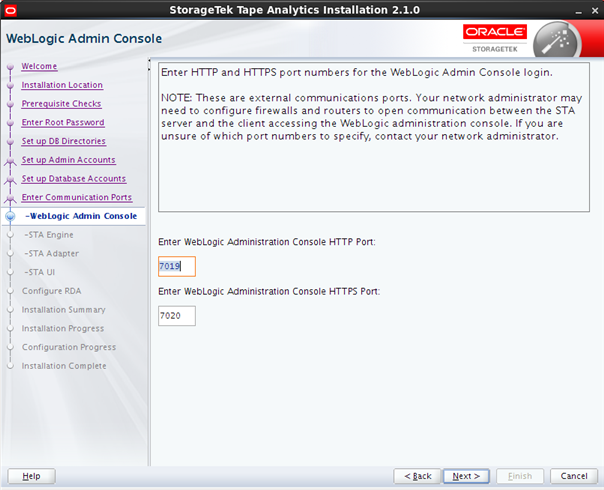Screen dimensions: 604x490
Task: Click the Installation Progress step label
Action: pos(63,329)
